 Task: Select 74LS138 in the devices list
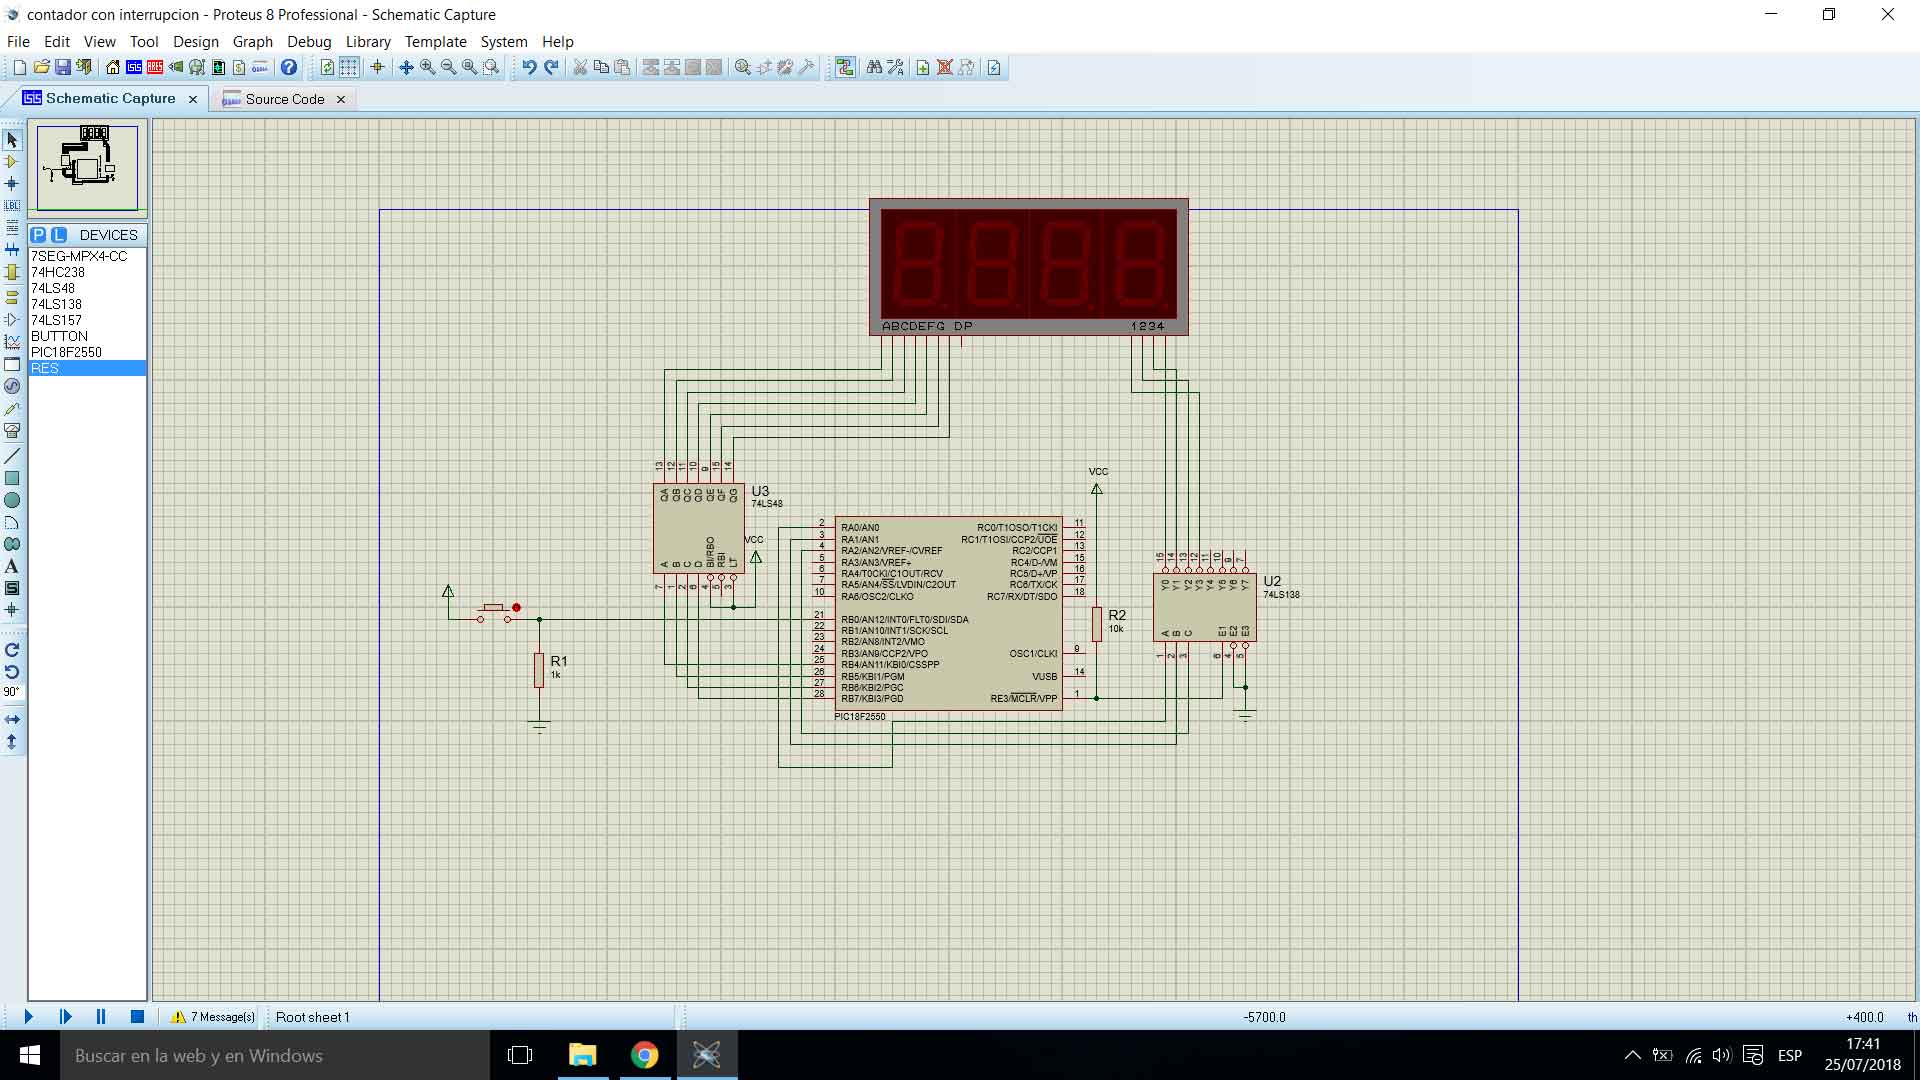pos(87,304)
